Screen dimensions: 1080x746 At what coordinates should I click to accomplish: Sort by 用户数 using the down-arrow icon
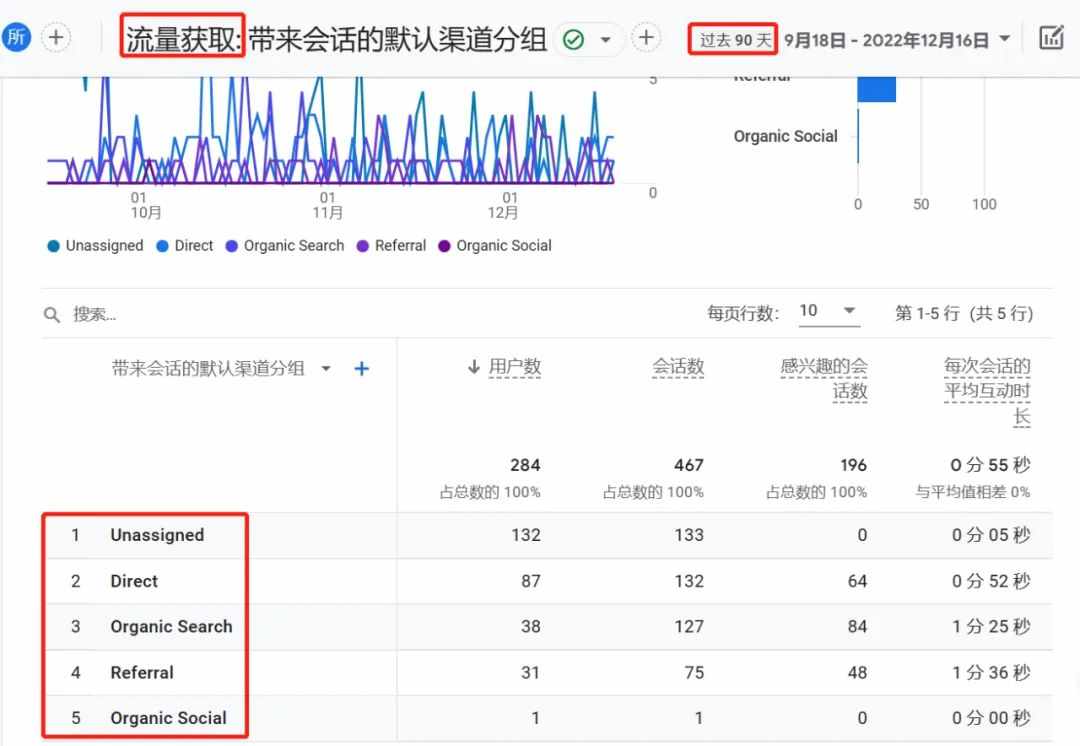(474, 366)
